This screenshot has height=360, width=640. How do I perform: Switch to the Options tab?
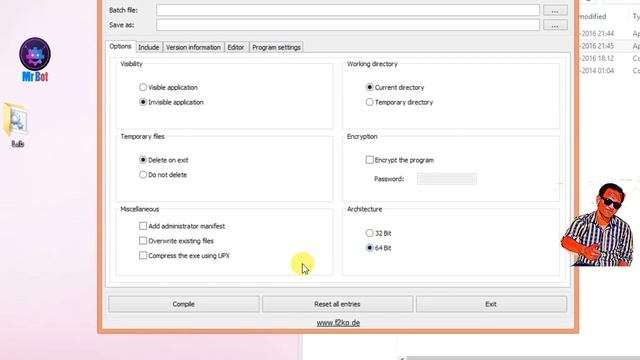pyautogui.click(x=120, y=47)
